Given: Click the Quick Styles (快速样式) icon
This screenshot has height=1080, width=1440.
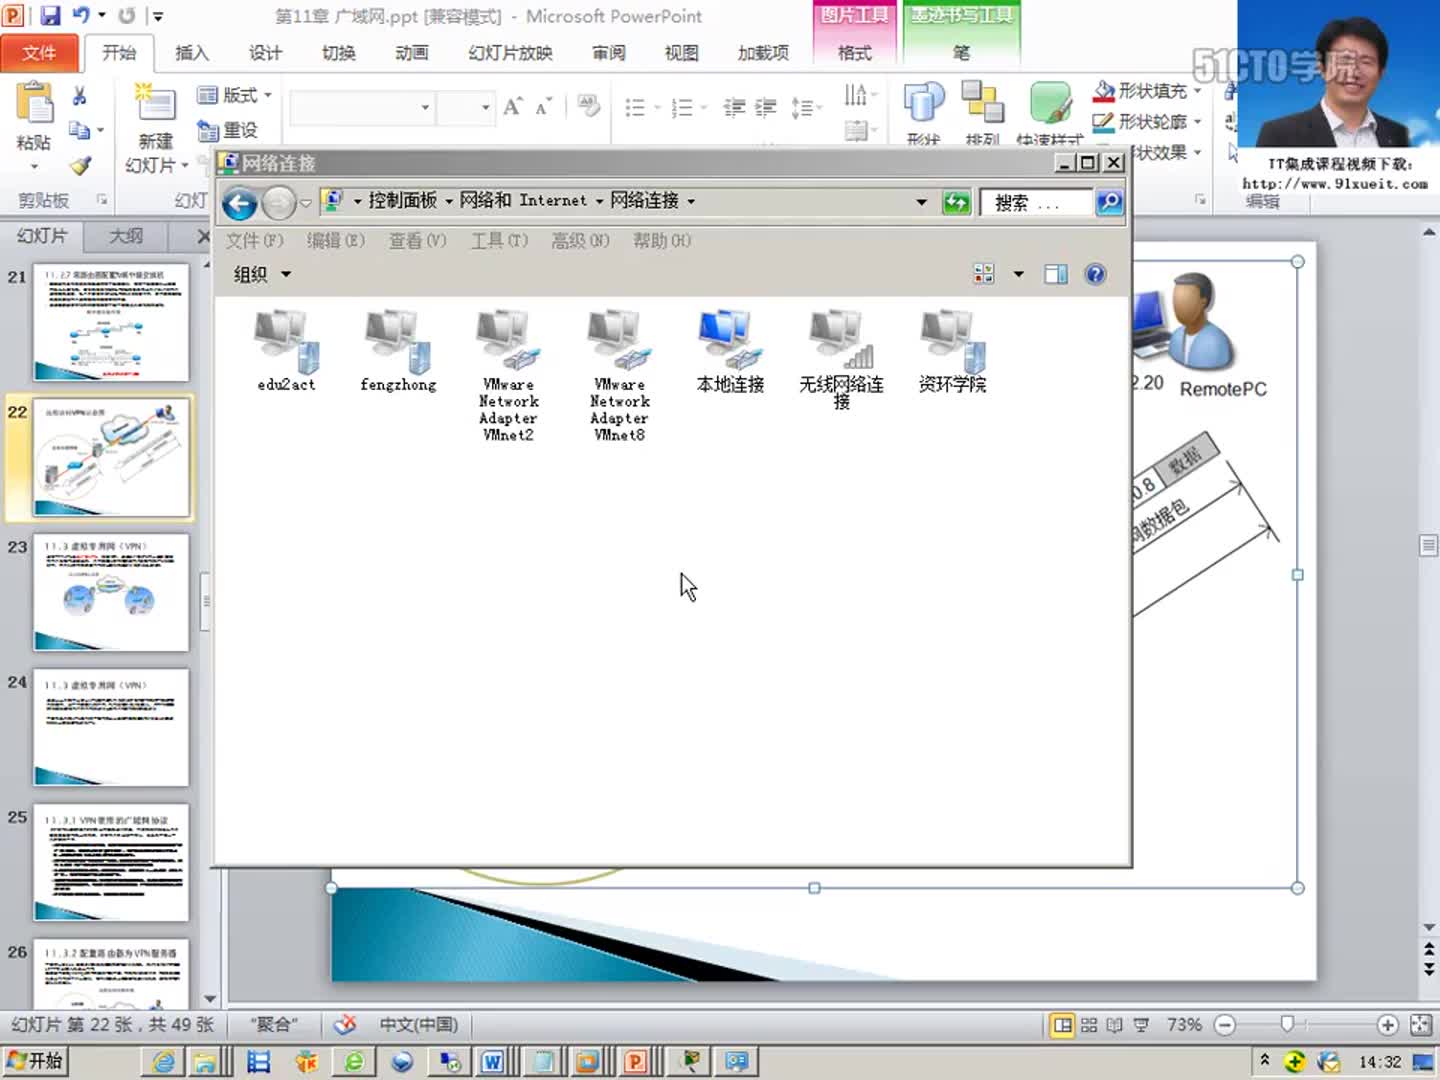Looking at the screenshot, I should pyautogui.click(x=1050, y=104).
